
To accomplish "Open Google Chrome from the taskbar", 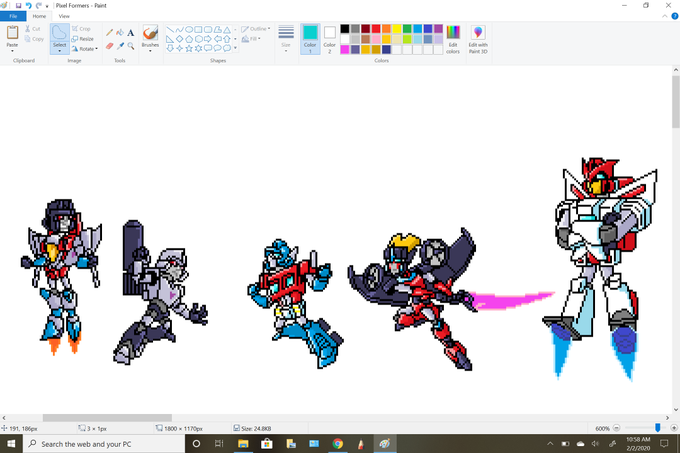I will pyautogui.click(x=338, y=444).
